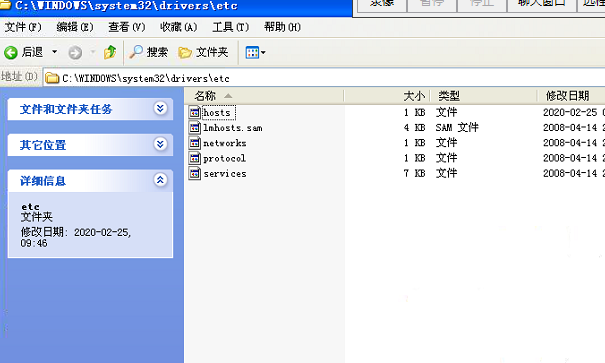This screenshot has height=363, width=605.
Task: Select the hosts file icon
Action: tap(195, 112)
